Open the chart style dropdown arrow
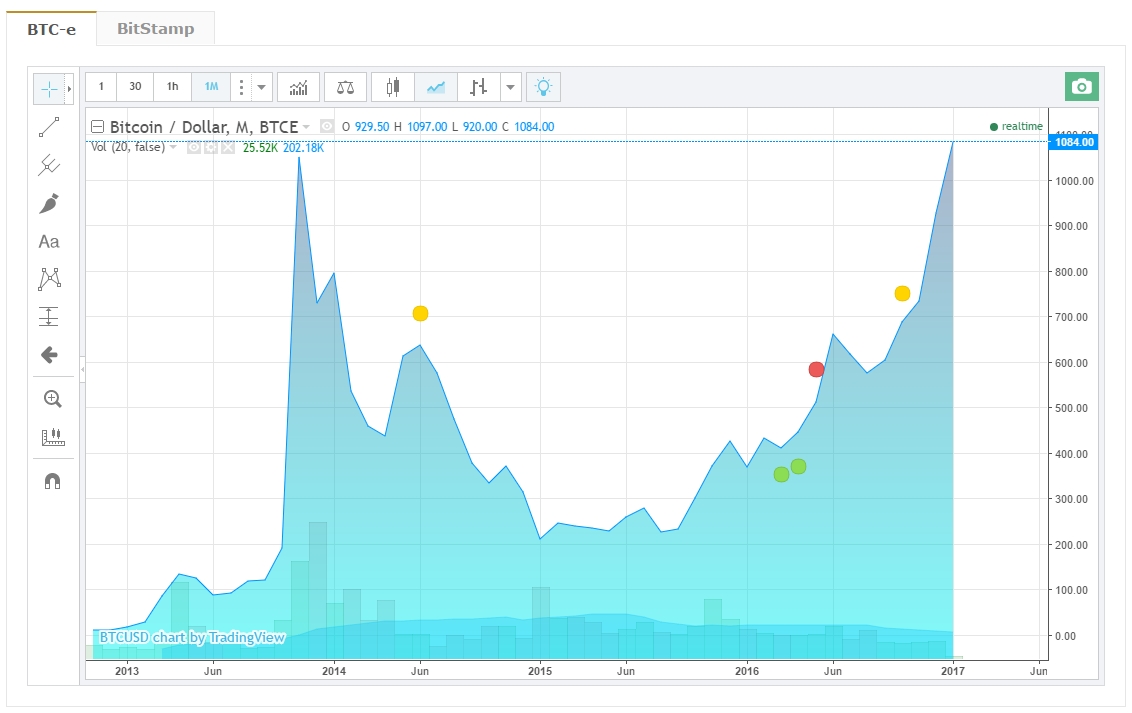 coord(510,87)
